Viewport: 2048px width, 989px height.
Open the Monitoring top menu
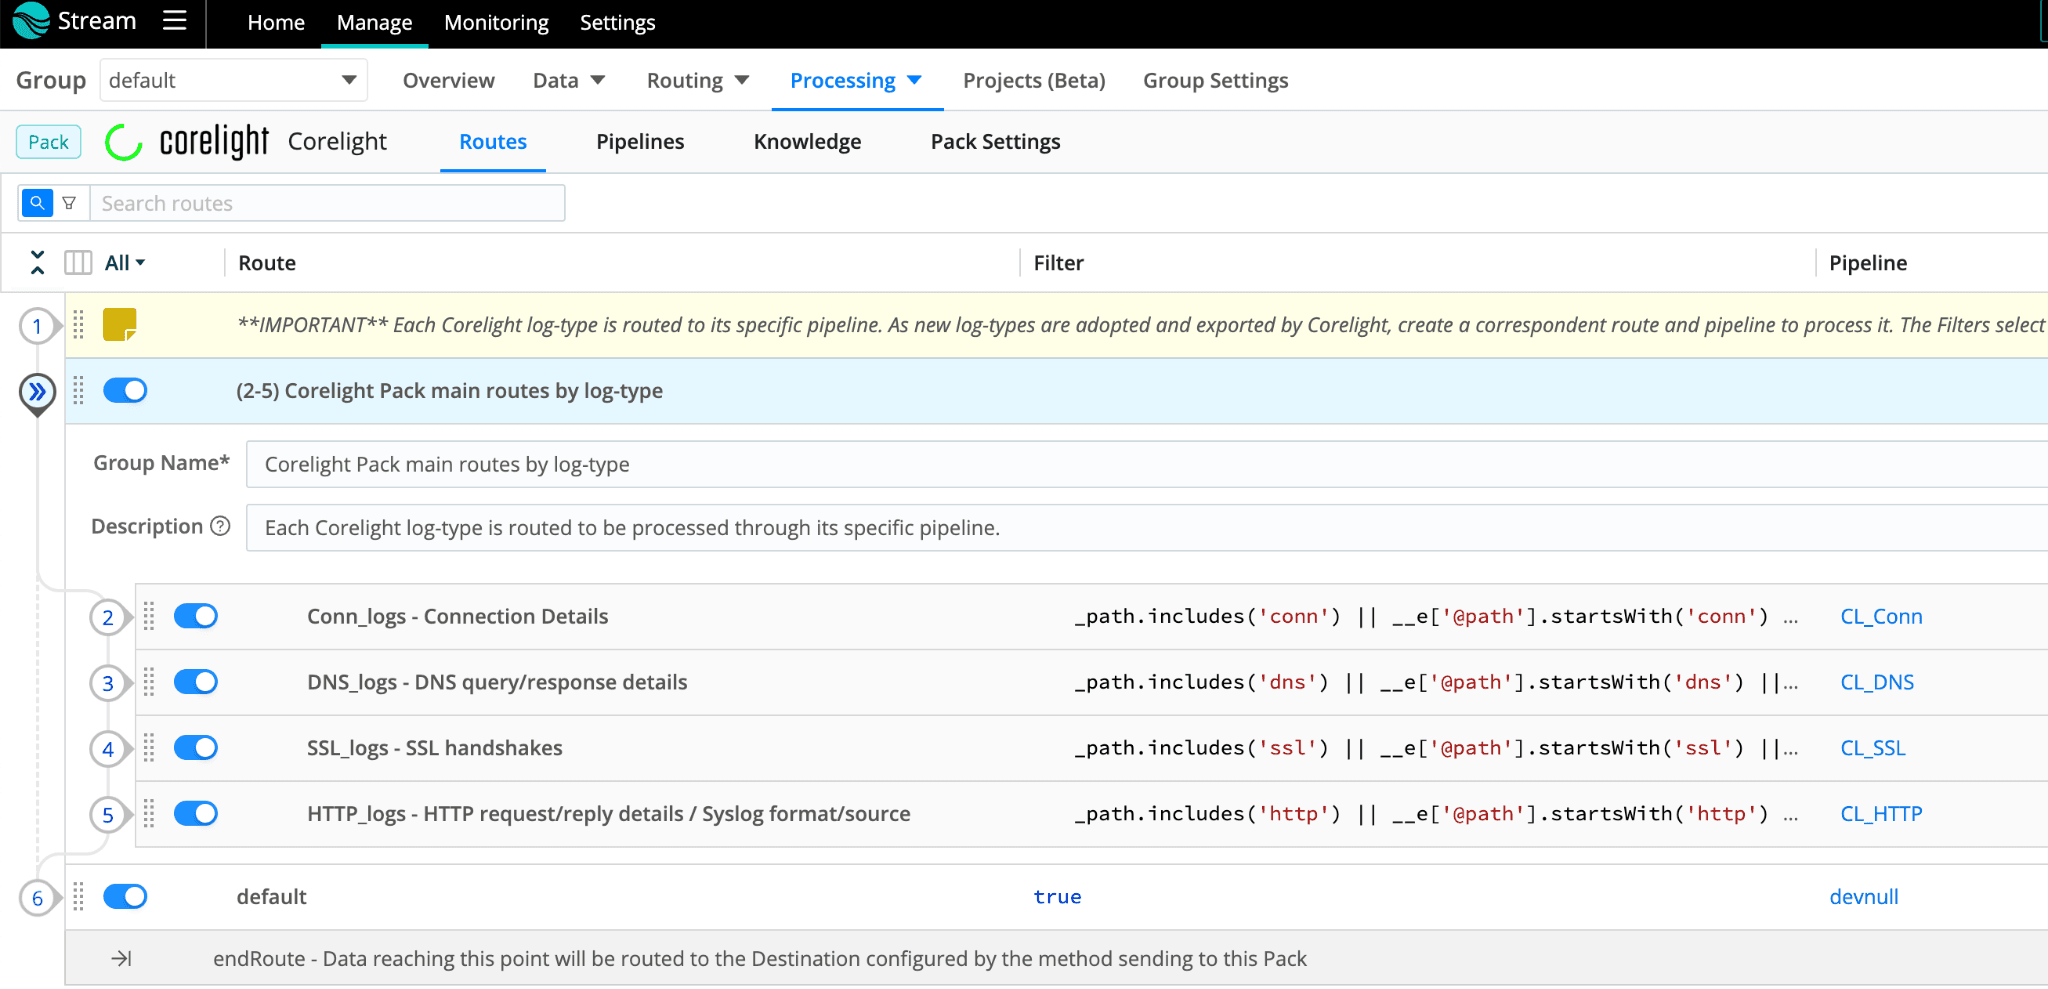coord(496,22)
